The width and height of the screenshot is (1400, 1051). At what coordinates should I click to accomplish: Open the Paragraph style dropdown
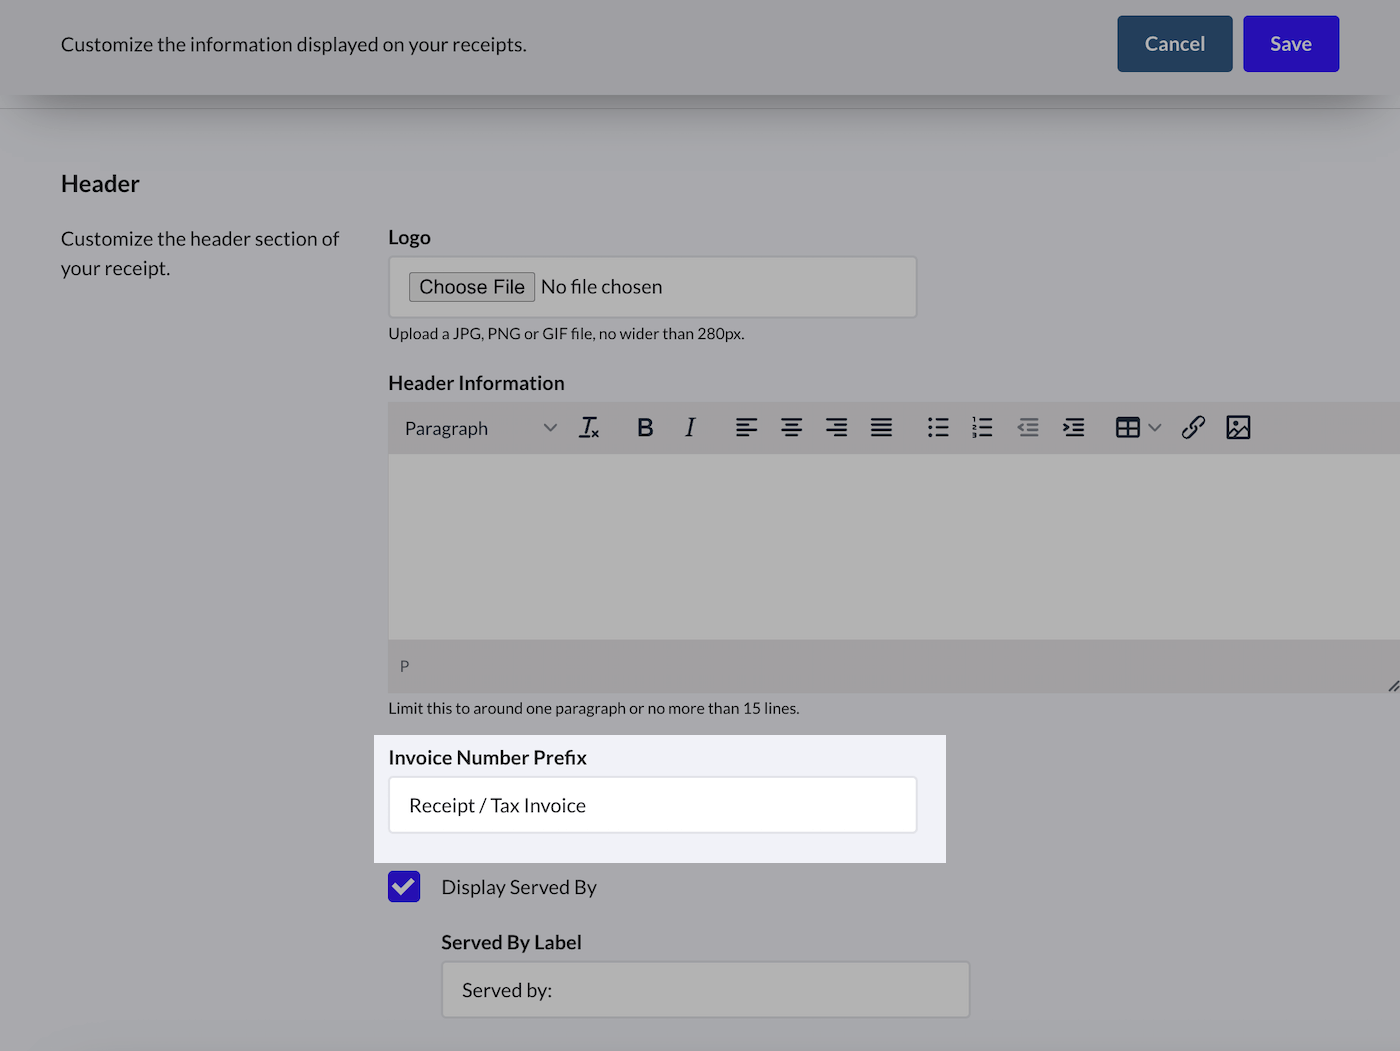(480, 428)
